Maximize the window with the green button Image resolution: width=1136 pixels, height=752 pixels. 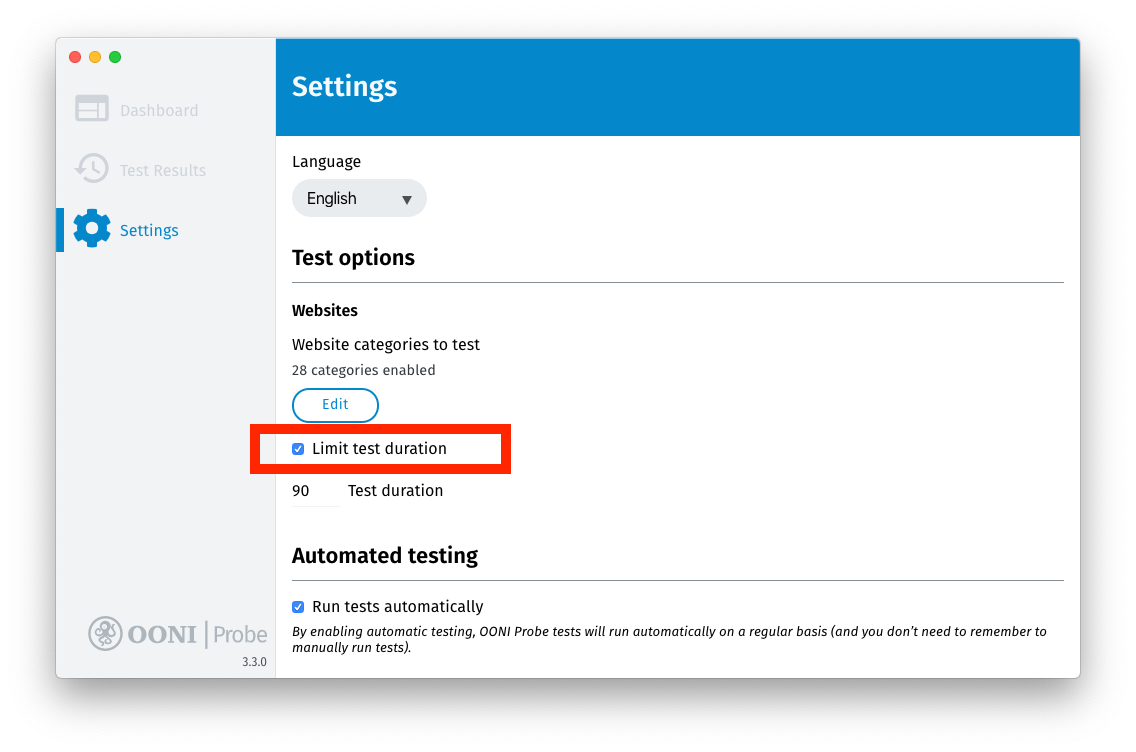point(115,57)
